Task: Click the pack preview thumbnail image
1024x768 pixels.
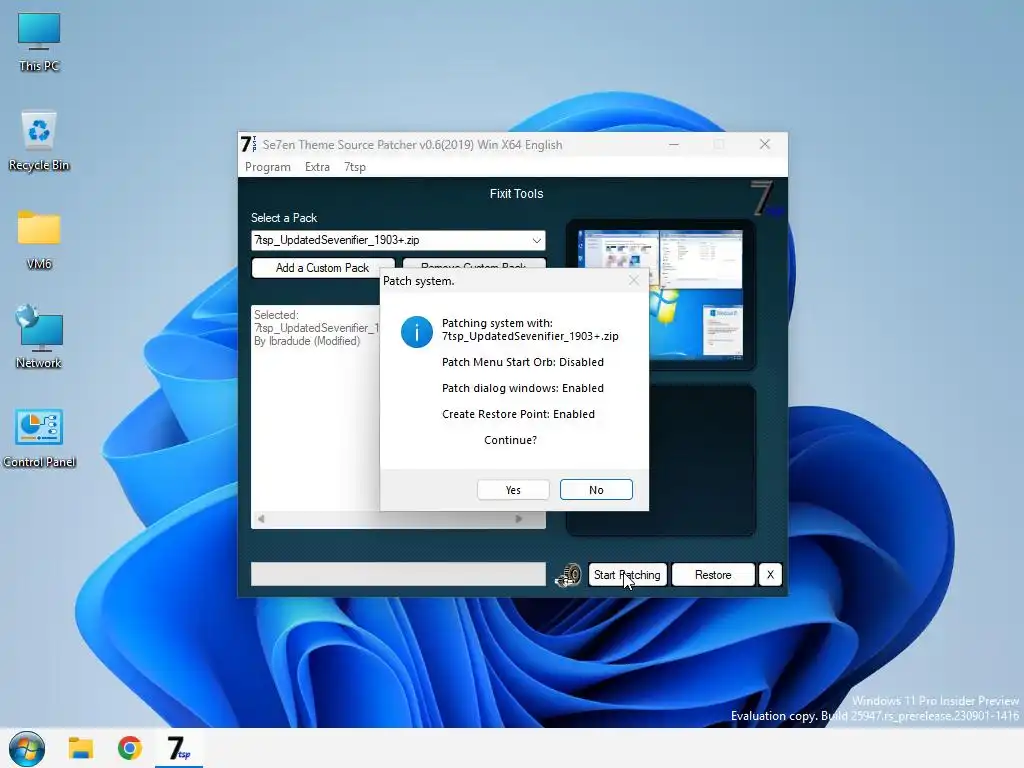Action: [660, 295]
